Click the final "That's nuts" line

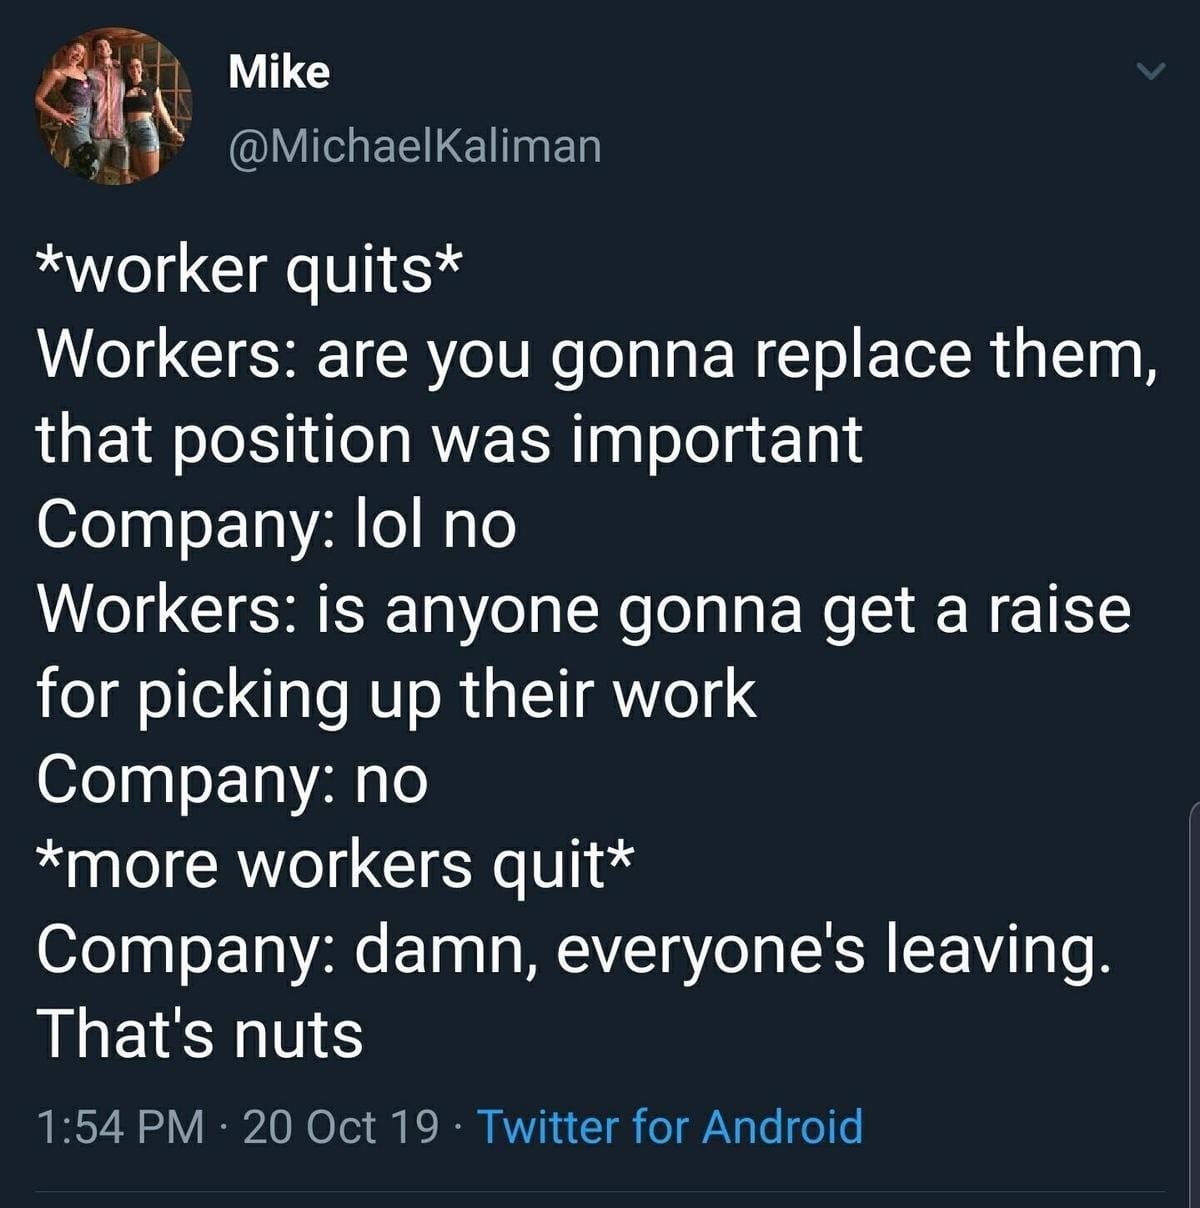(x=200, y=1033)
